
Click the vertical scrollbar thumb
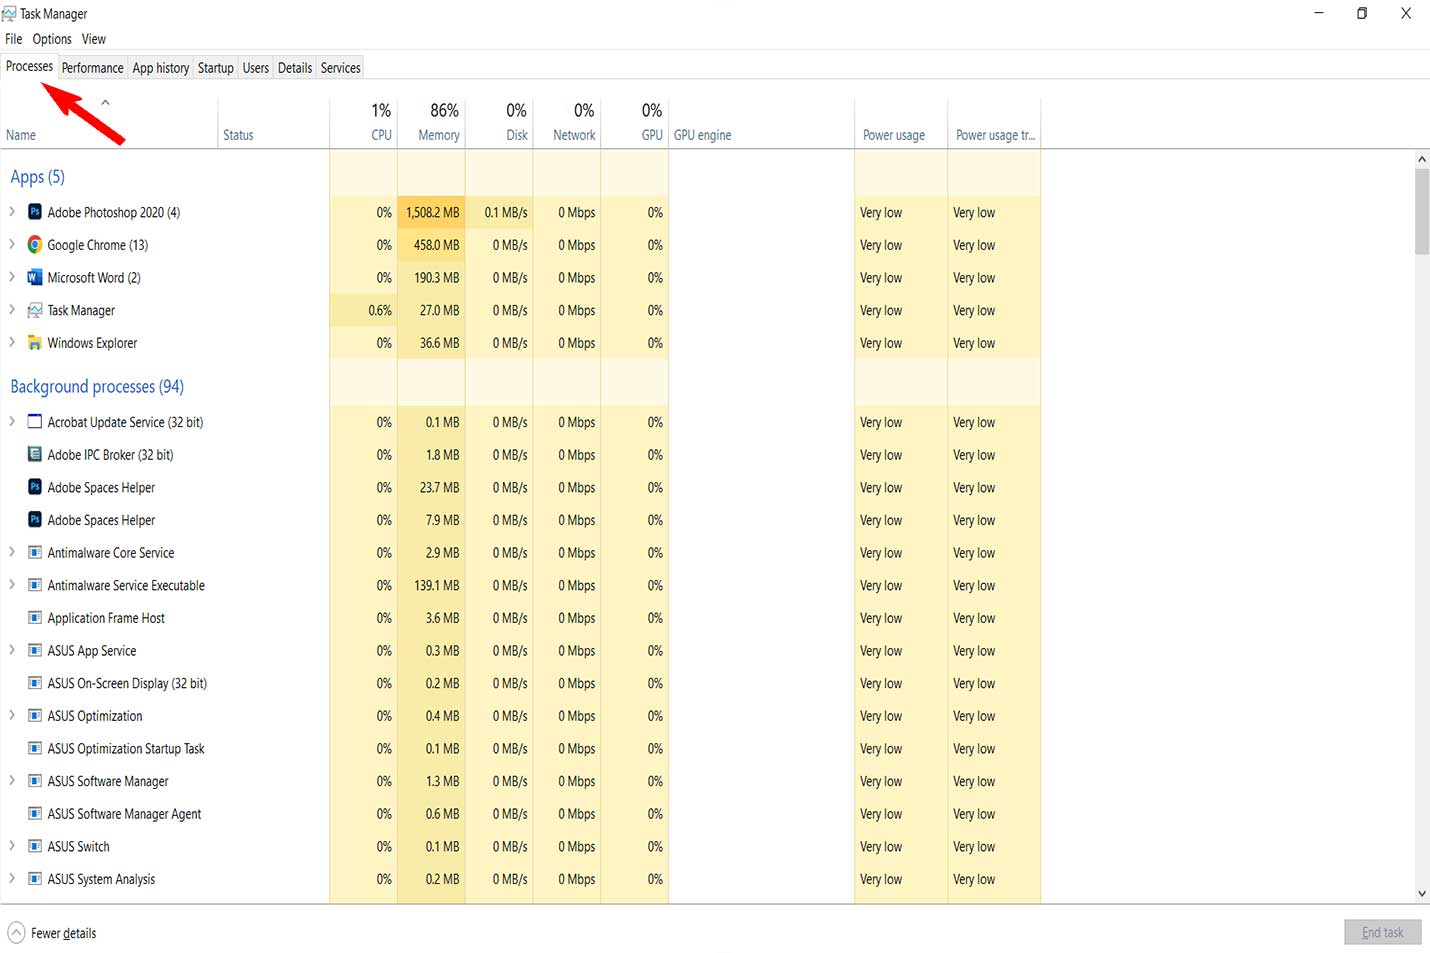click(x=1422, y=211)
